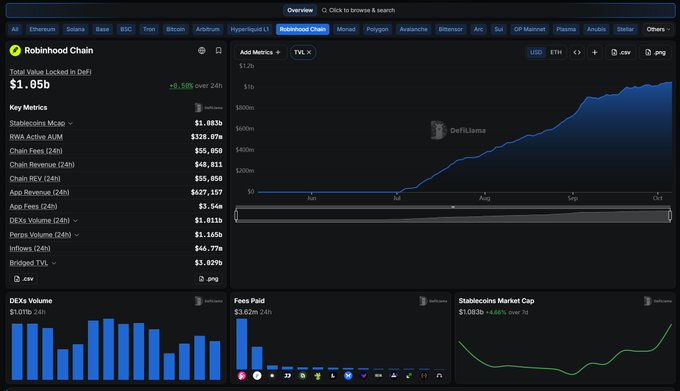
Task: Click the white round icon under second fees bar
Action: point(257,376)
